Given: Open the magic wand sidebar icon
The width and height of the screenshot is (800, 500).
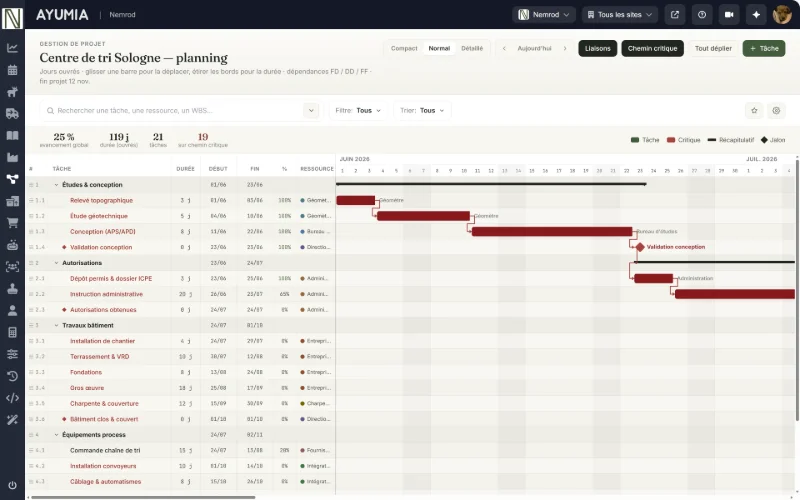Looking at the screenshot, I should [x=12, y=420].
